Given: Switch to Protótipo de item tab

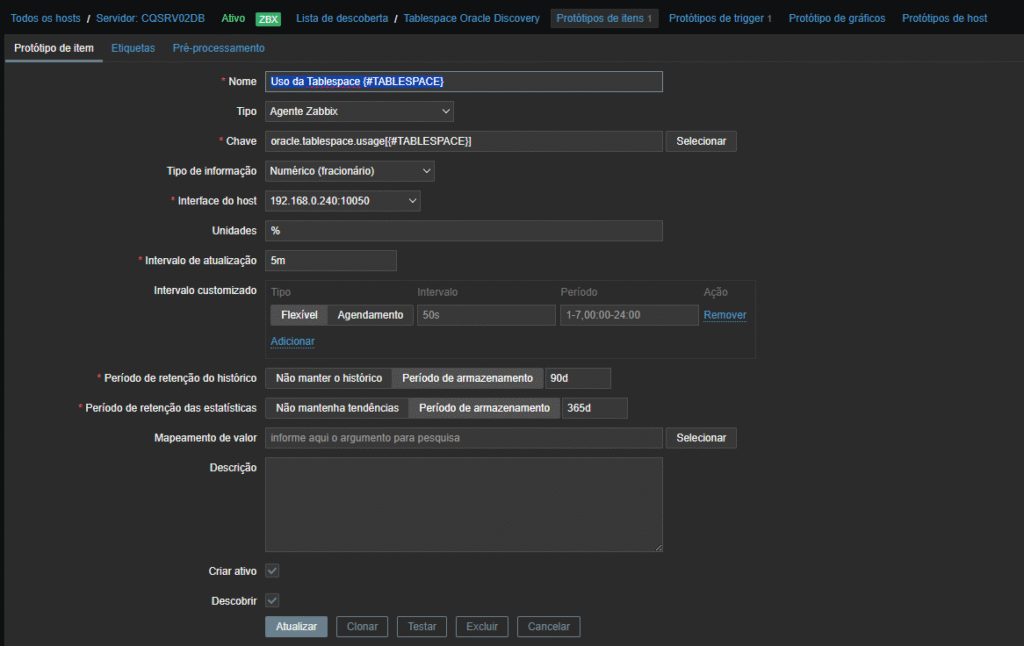Looking at the screenshot, I should point(54,48).
